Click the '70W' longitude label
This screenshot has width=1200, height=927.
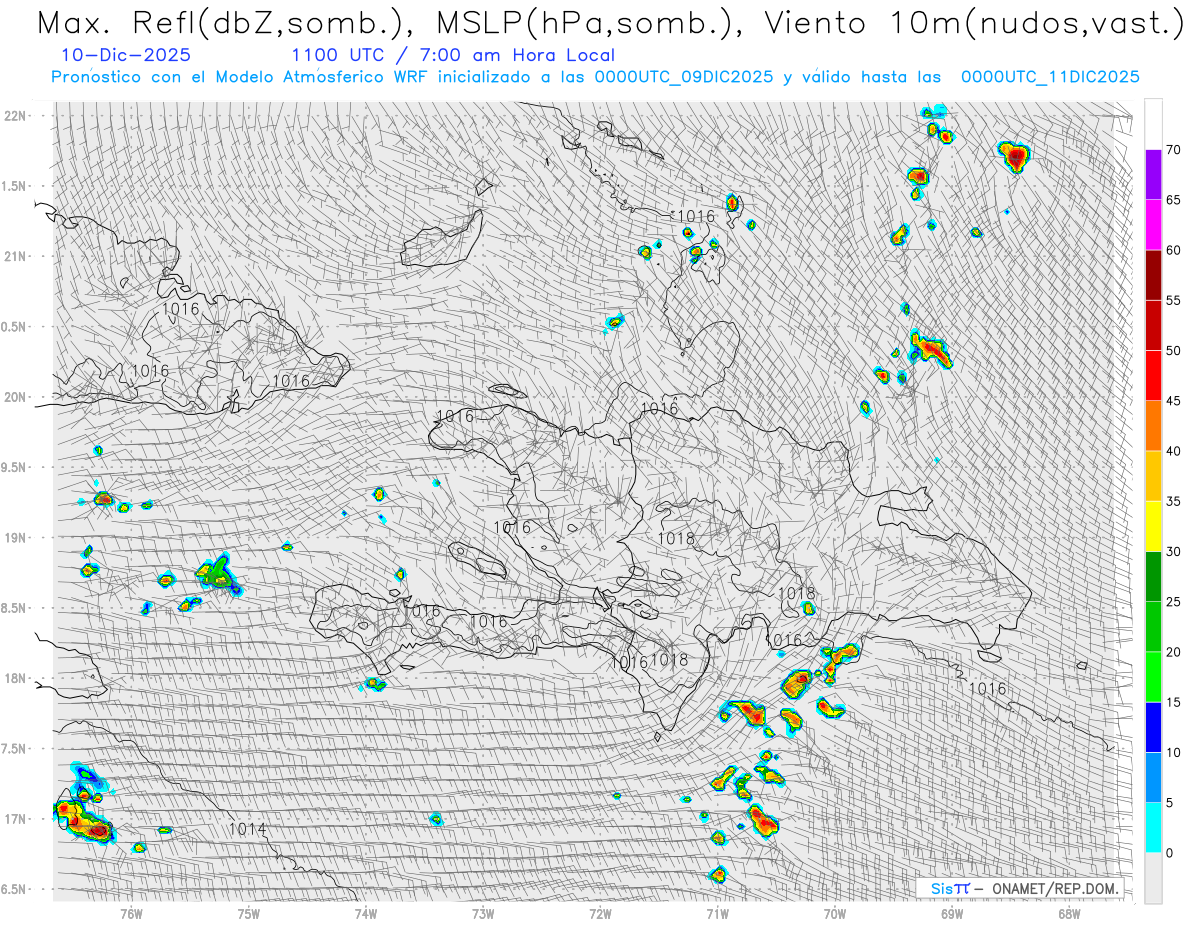tap(834, 912)
